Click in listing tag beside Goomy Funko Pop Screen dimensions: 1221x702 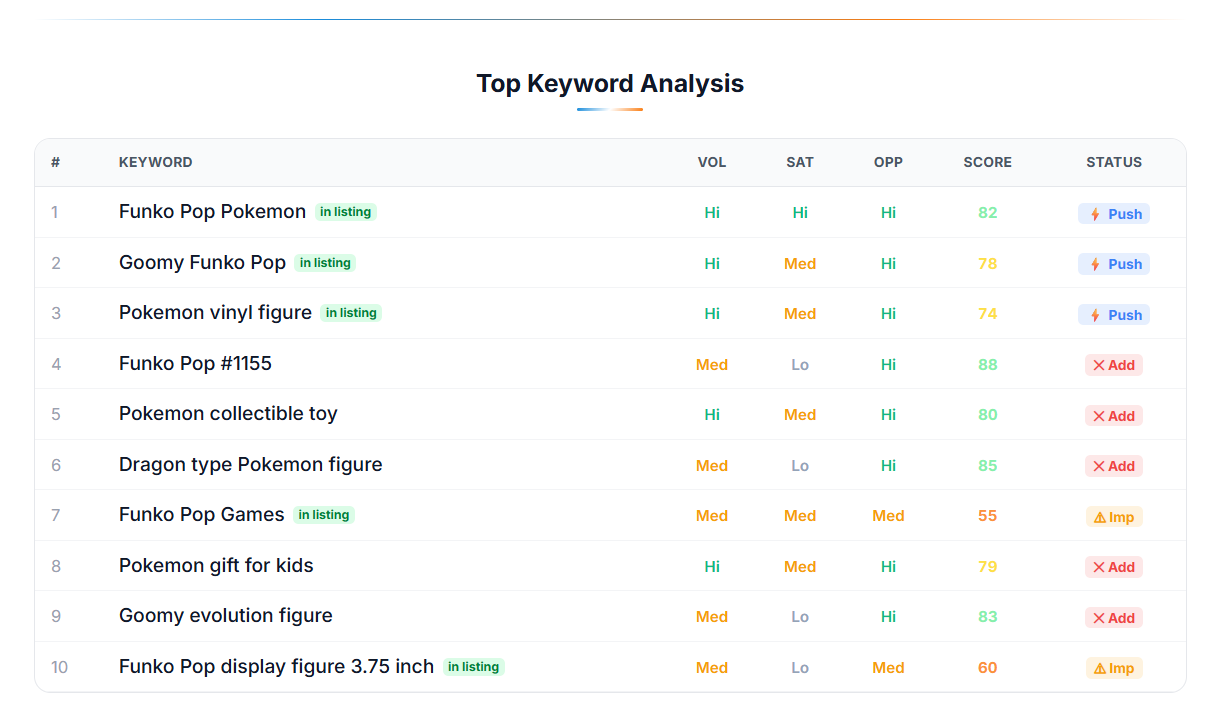pyautogui.click(x=325, y=263)
